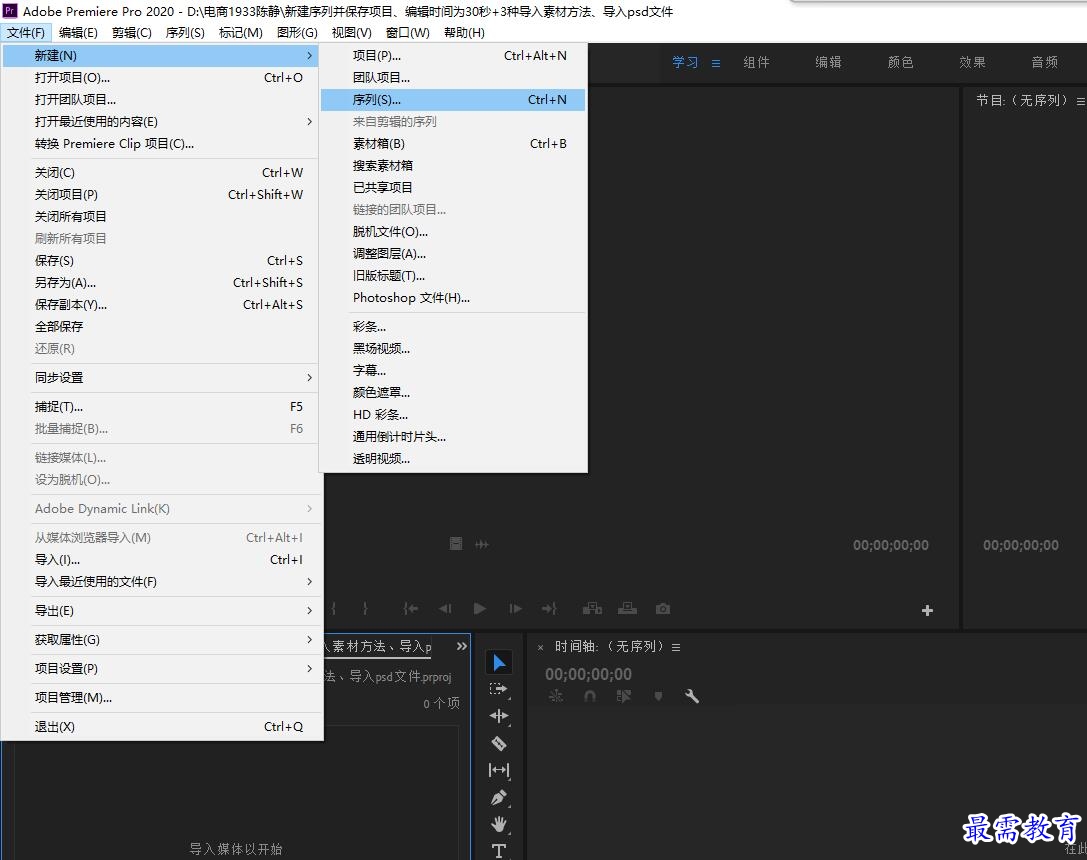Click the Overwrite edit icon
Image resolution: width=1087 pixels, height=860 pixels.
(627, 608)
